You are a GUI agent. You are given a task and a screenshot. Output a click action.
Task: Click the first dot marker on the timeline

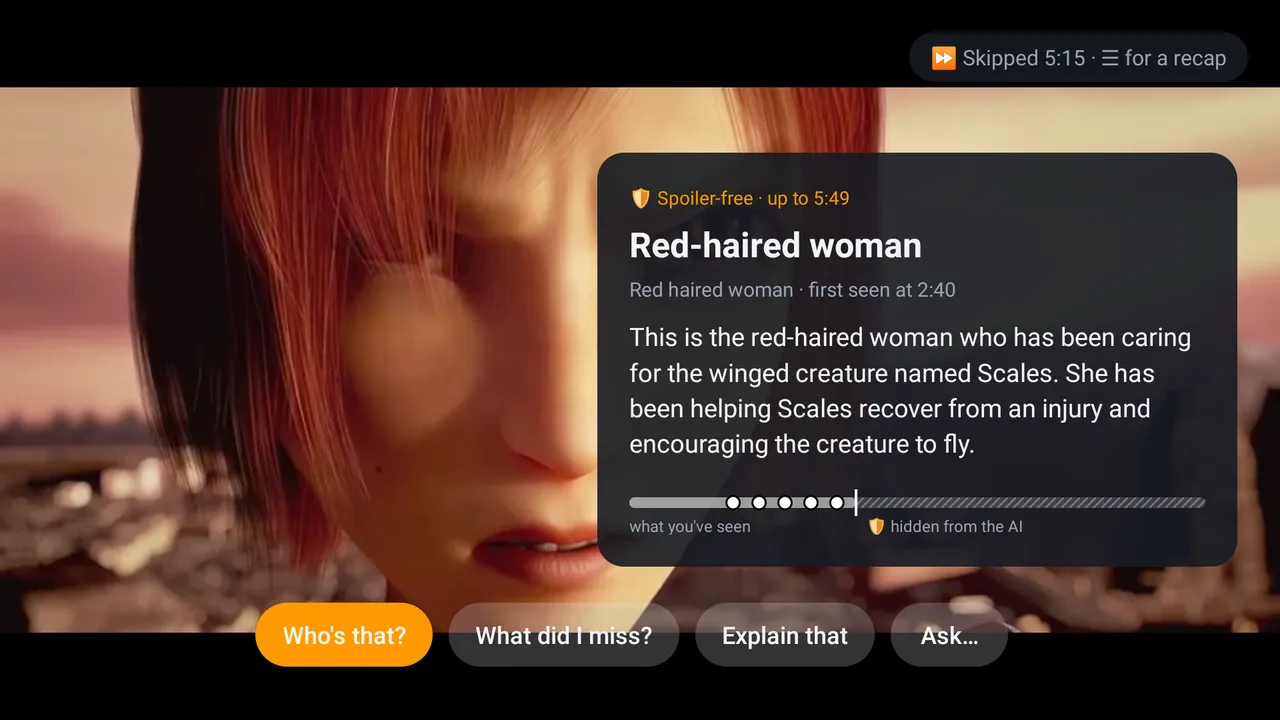click(x=733, y=502)
